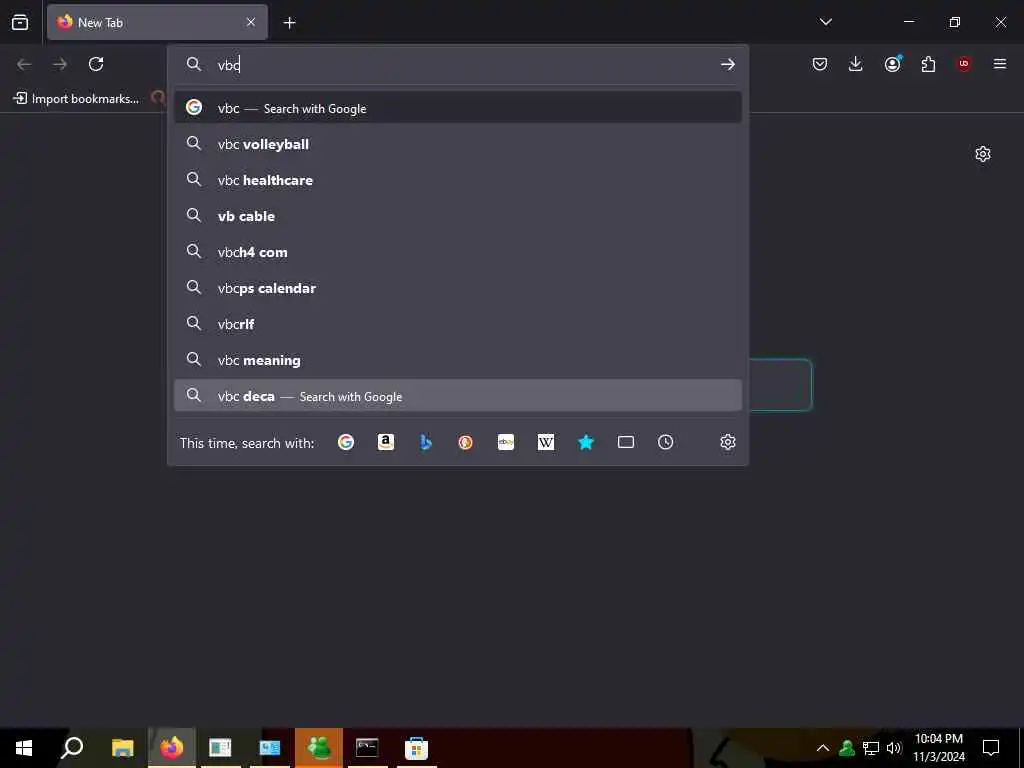
Task: Select 'vbc — Search with Google' suggestion
Action: coord(458,108)
